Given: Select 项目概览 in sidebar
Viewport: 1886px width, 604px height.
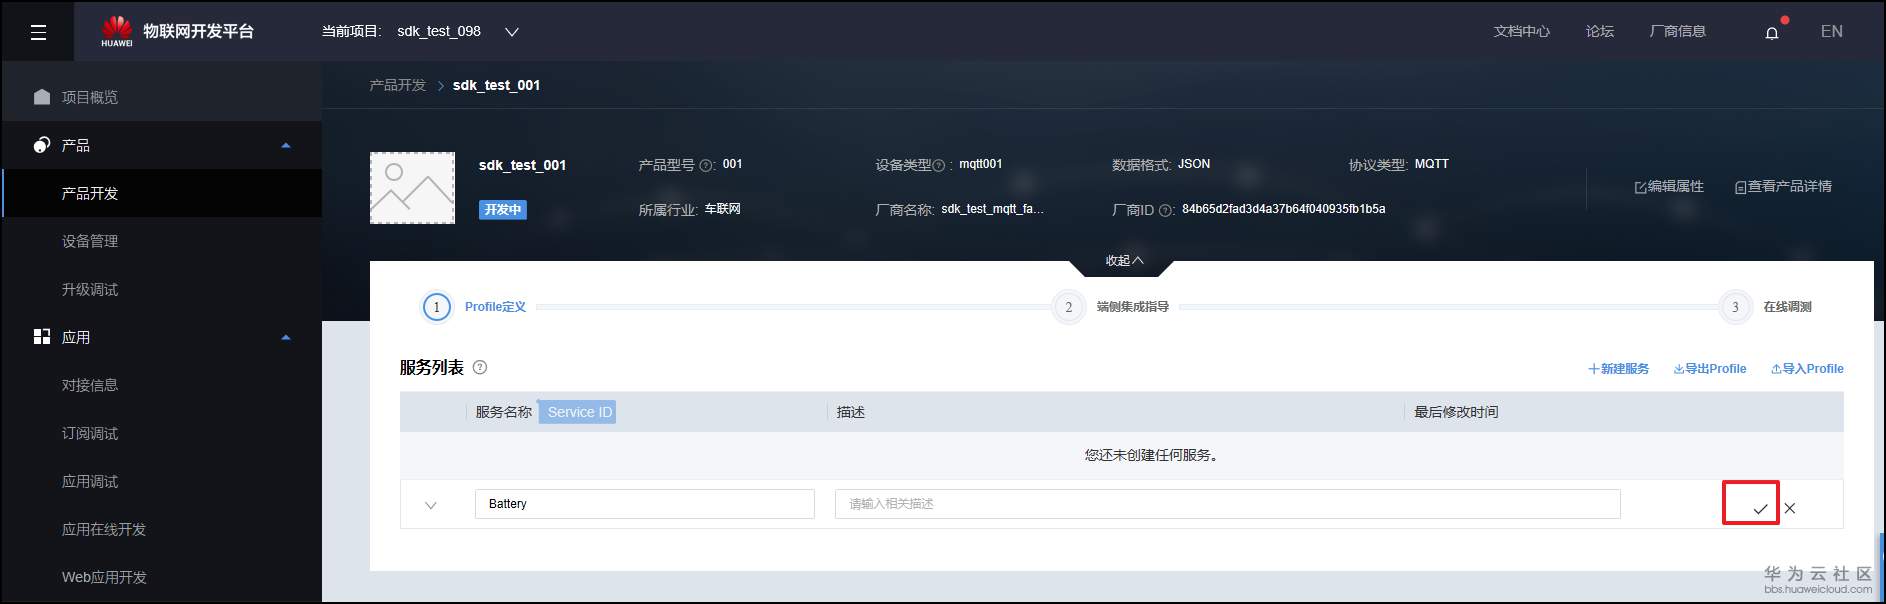Looking at the screenshot, I should point(90,97).
